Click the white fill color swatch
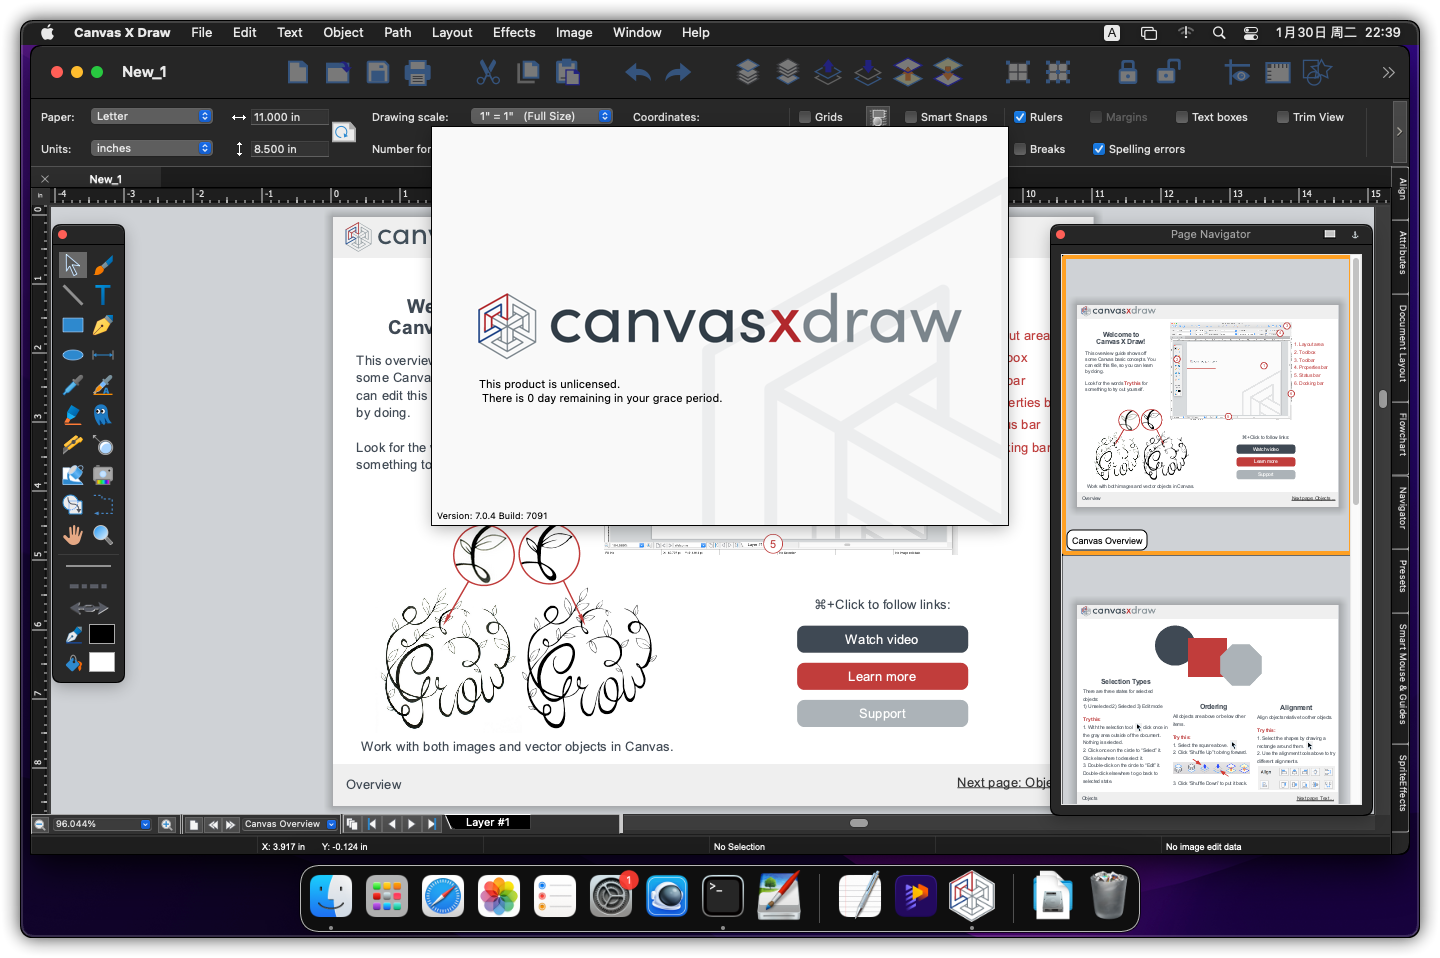The width and height of the screenshot is (1440, 958). click(102, 662)
